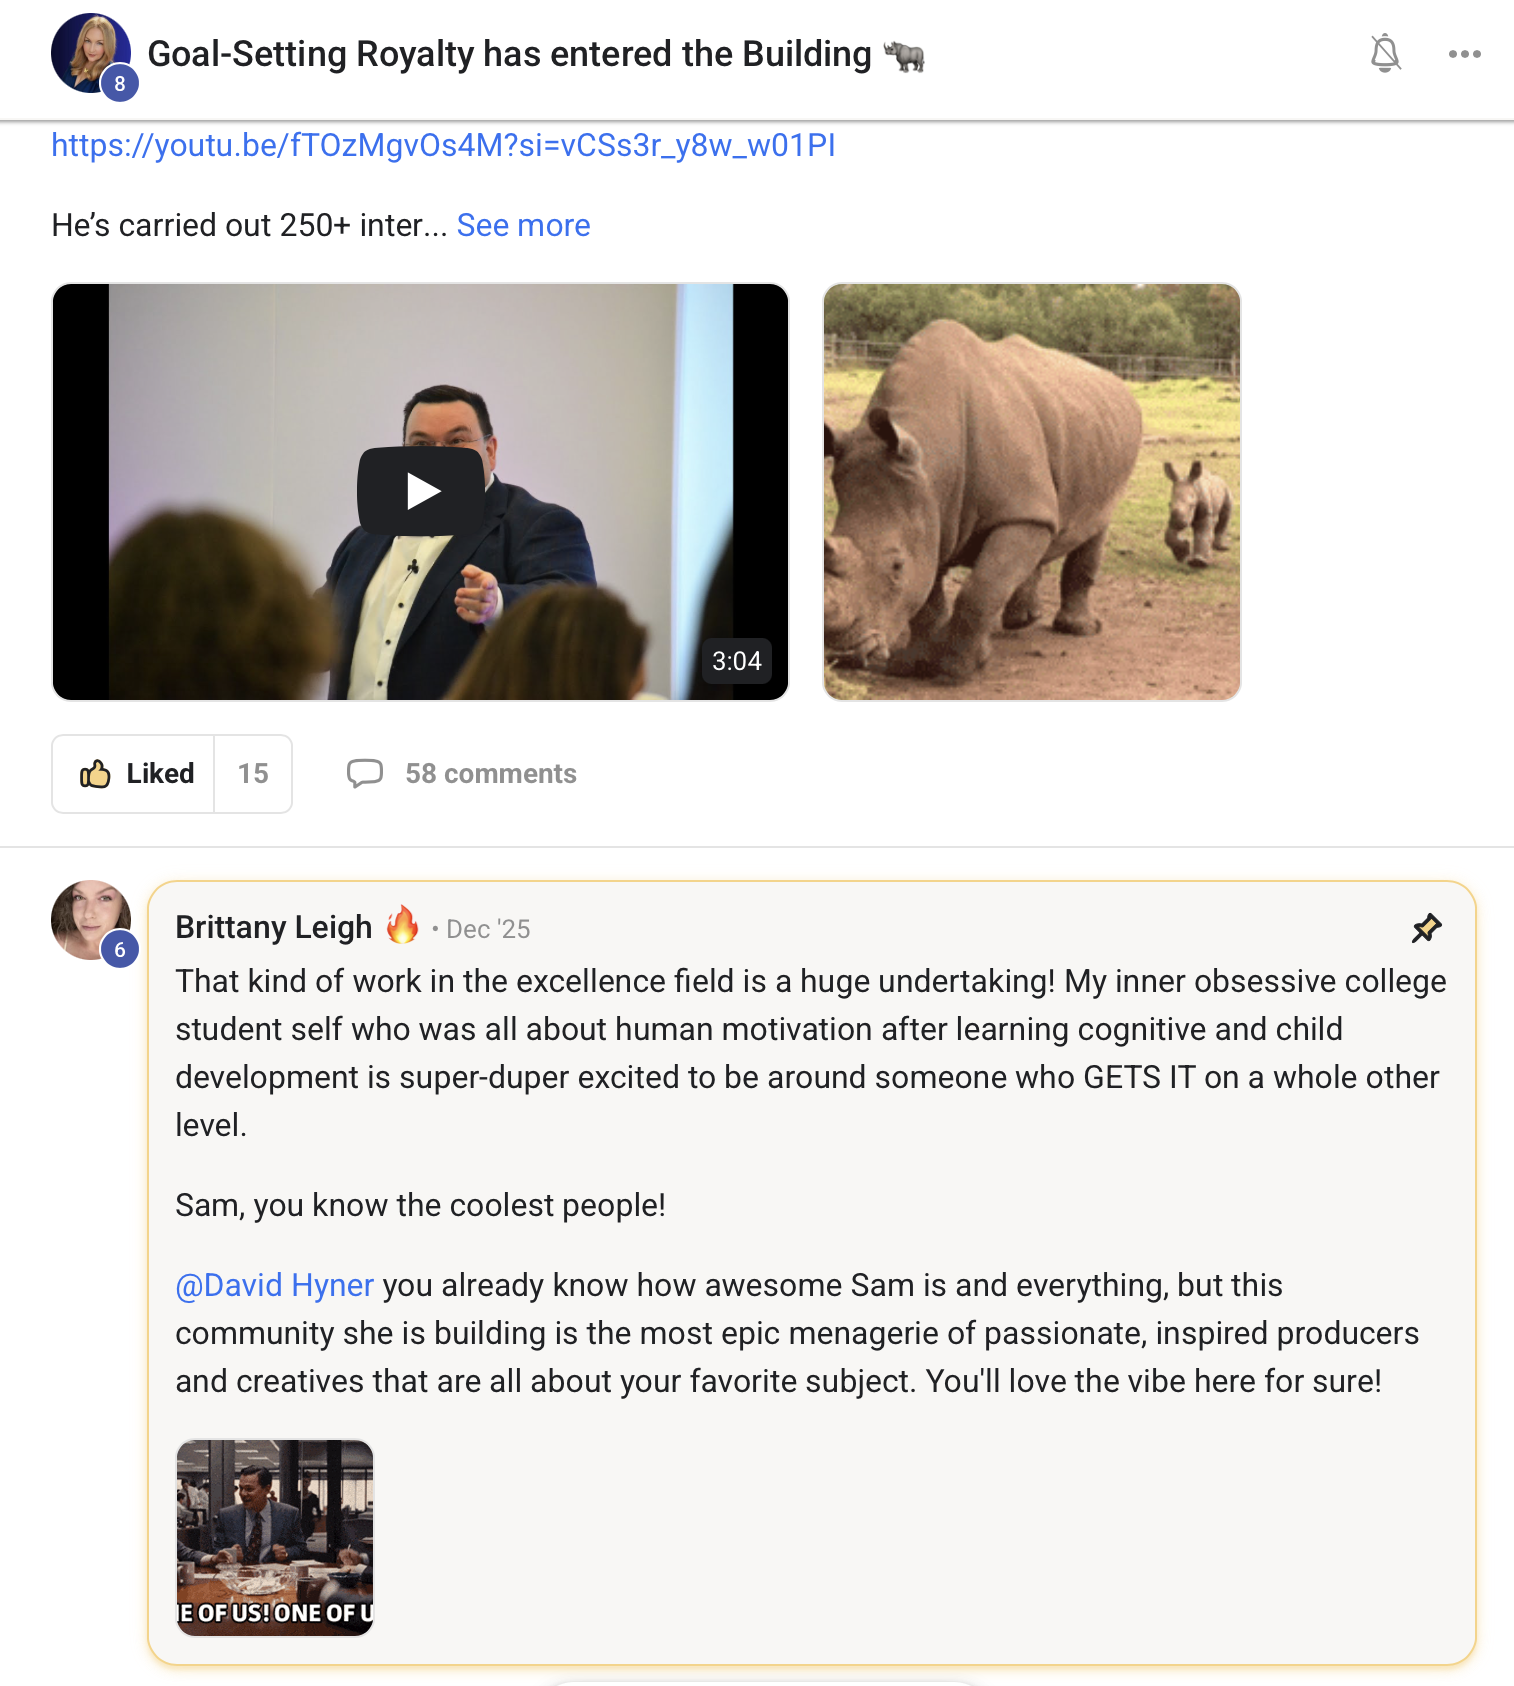This screenshot has height=1686, width=1514.
Task: Open the three-dot post options menu
Action: pyautogui.click(x=1464, y=54)
